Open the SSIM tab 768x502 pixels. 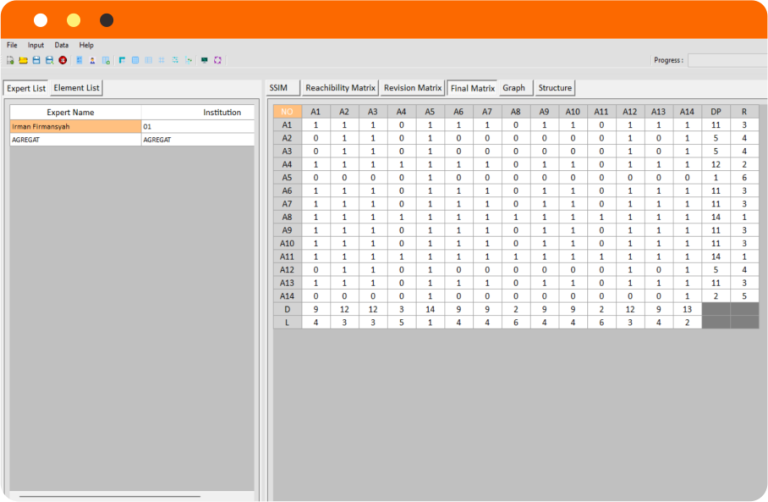pyautogui.click(x=283, y=88)
